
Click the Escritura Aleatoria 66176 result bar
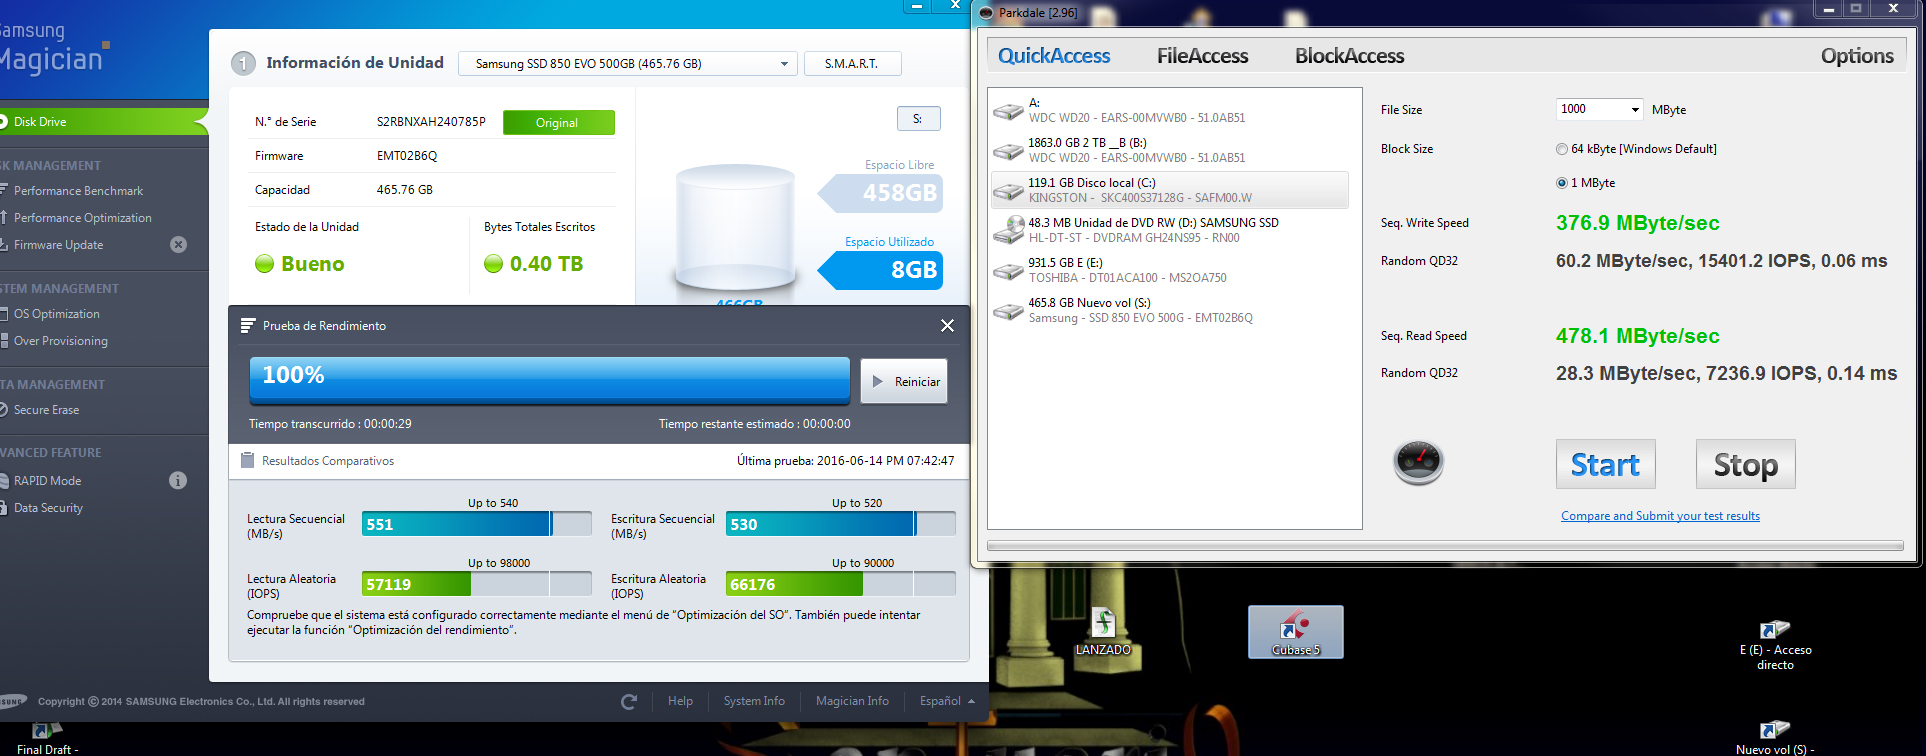tap(841, 584)
